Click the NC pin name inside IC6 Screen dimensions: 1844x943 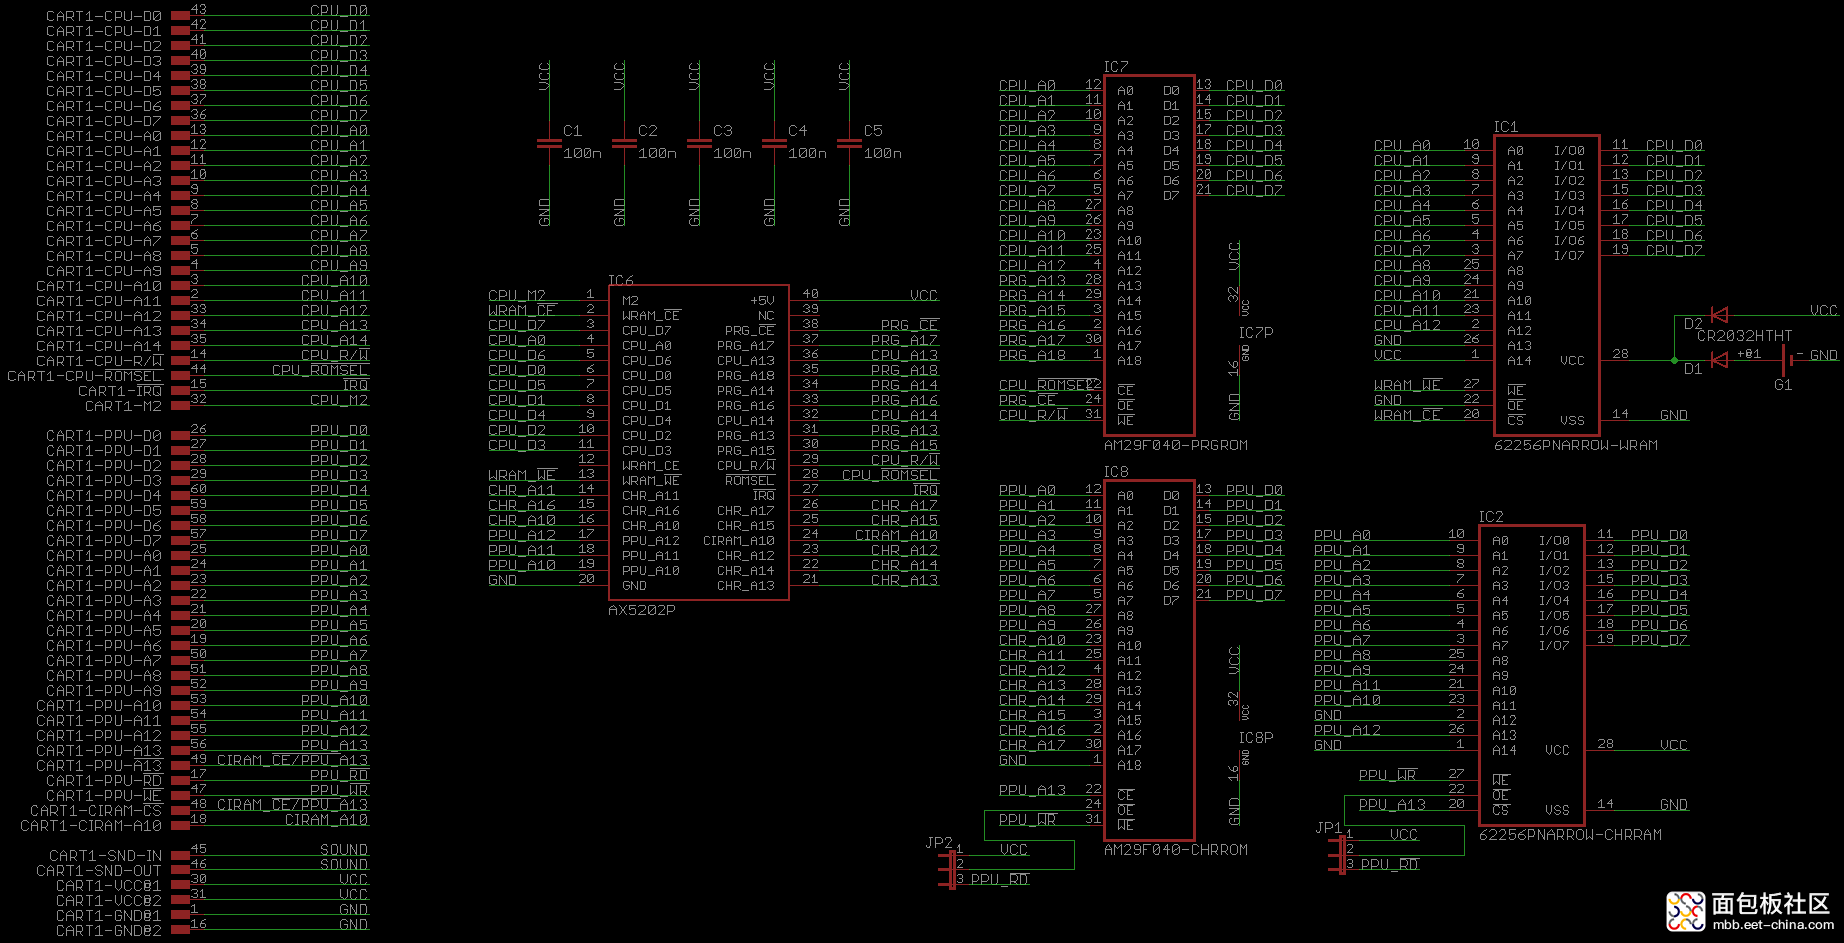click(x=766, y=316)
